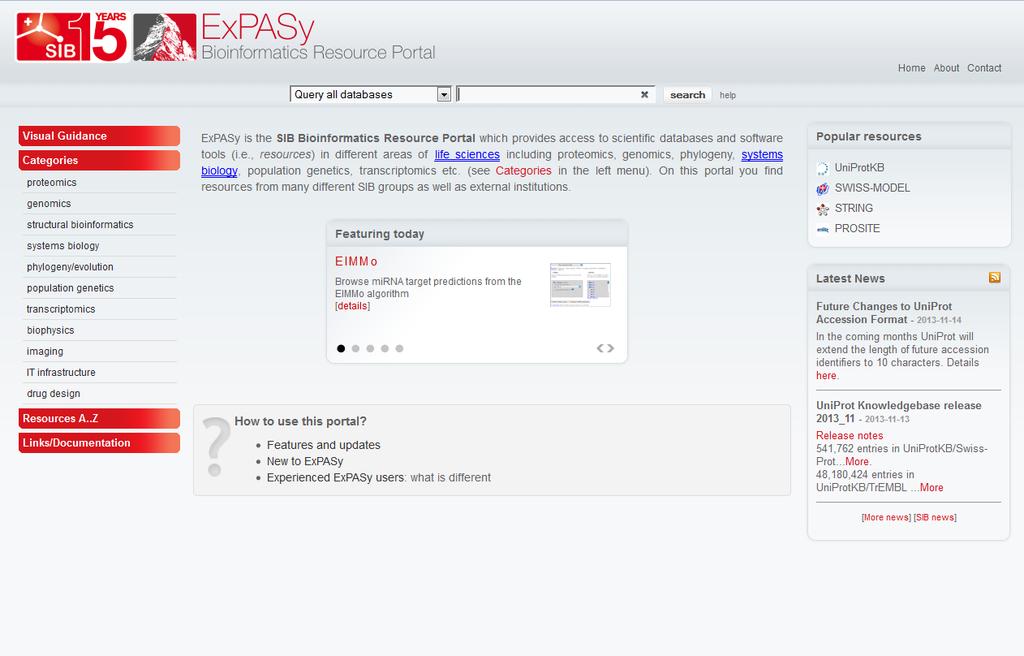Go to previous featured item arrow
The width and height of the screenshot is (1024, 656).
coord(600,348)
